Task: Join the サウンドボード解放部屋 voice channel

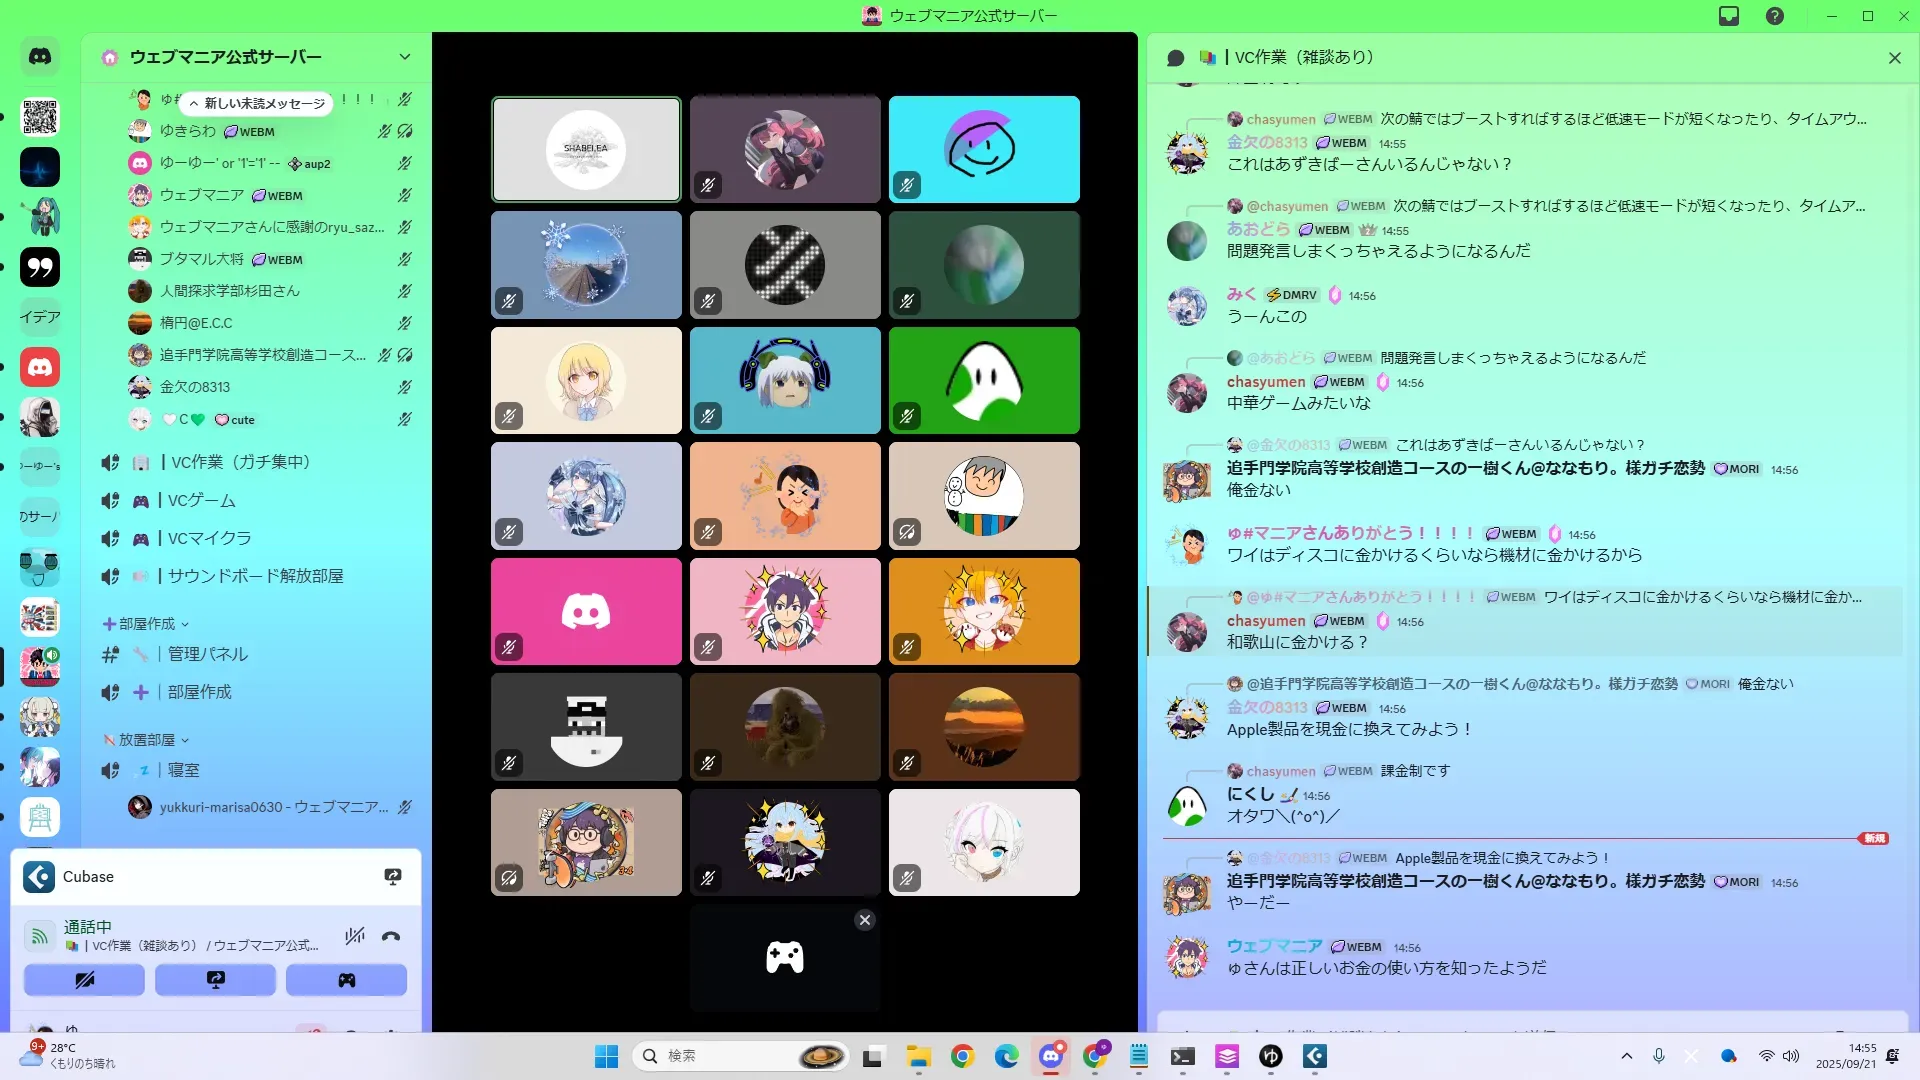Action: pos(255,576)
